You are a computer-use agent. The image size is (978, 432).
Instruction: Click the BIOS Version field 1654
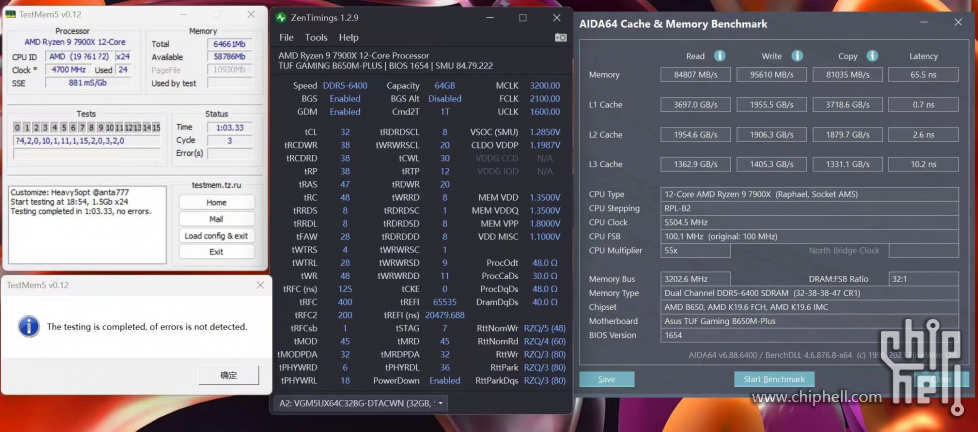[810, 335]
